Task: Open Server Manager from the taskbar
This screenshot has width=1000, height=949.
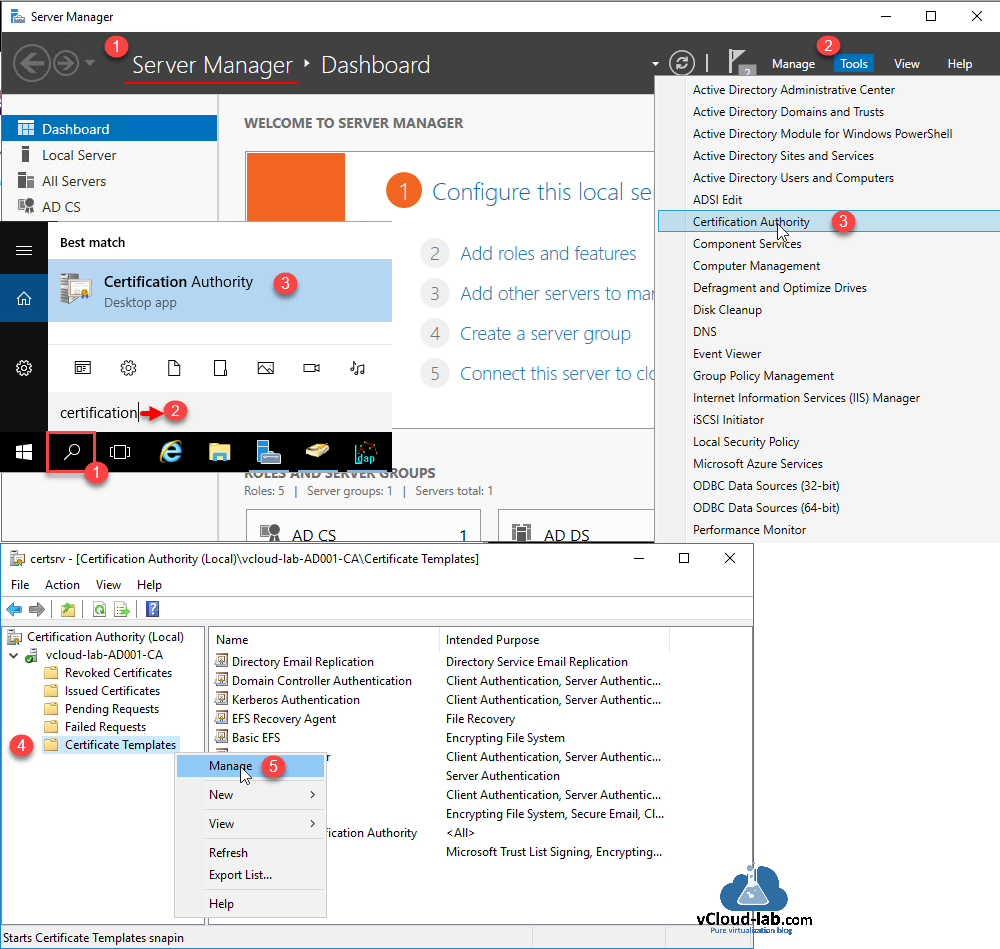Action: (x=268, y=452)
